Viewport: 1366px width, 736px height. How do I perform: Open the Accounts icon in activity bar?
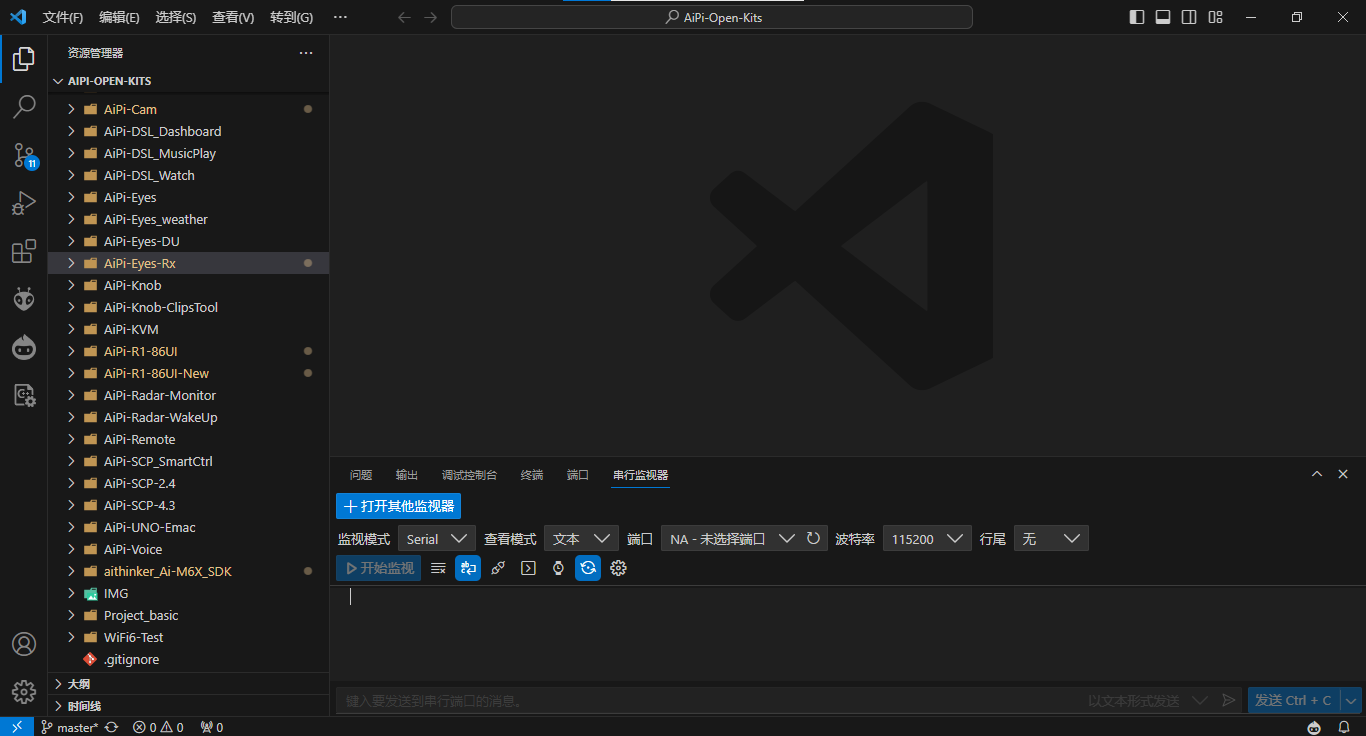click(24, 644)
